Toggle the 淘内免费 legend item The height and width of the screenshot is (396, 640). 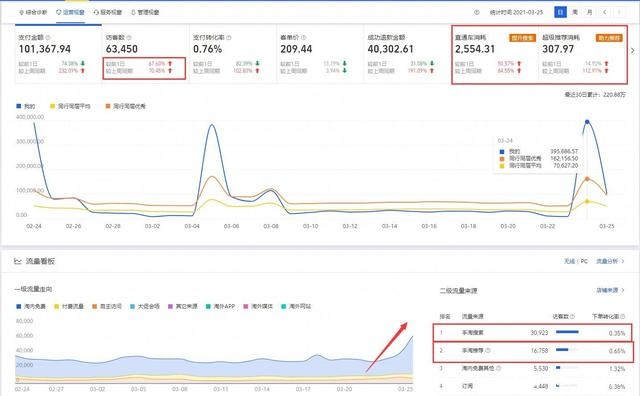pyautogui.click(x=31, y=306)
